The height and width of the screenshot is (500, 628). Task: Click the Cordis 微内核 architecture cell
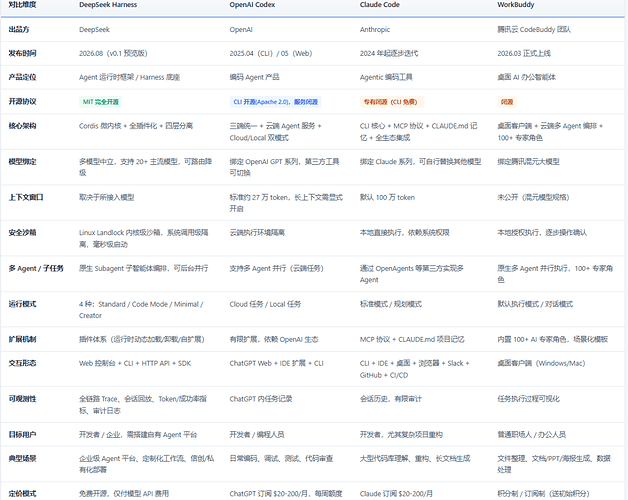(136, 126)
